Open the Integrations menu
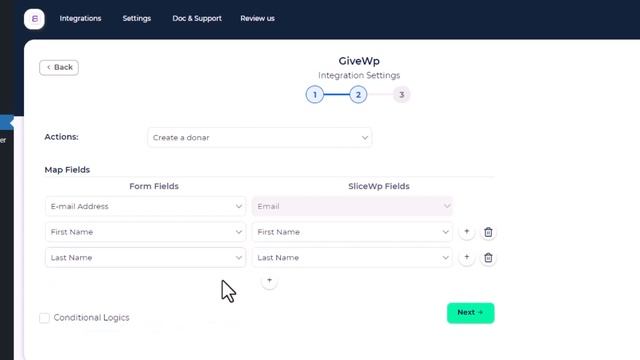The width and height of the screenshot is (640, 360). [80, 18]
